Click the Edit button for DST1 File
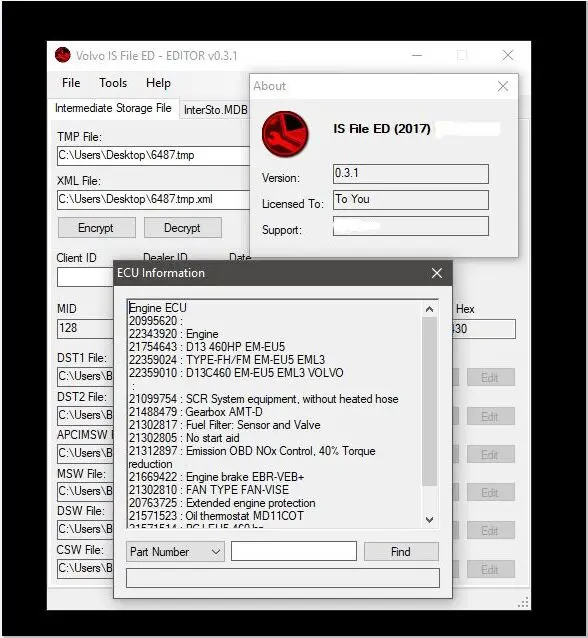588x638 pixels. (x=491, y=378)
